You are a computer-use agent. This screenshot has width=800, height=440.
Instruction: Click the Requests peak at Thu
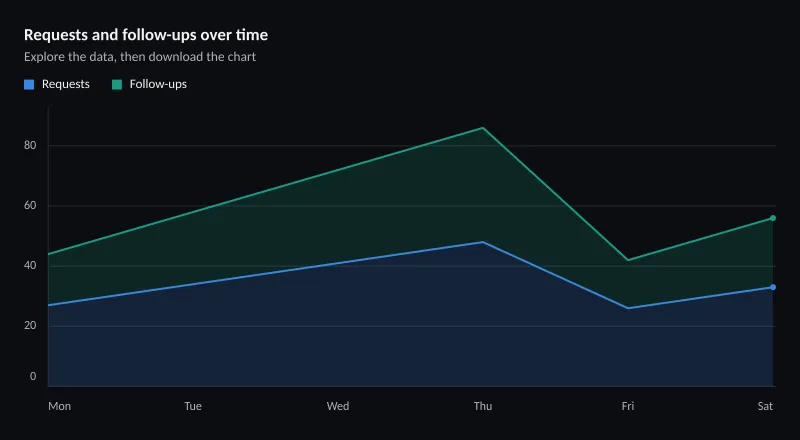[x=483, y=242]
